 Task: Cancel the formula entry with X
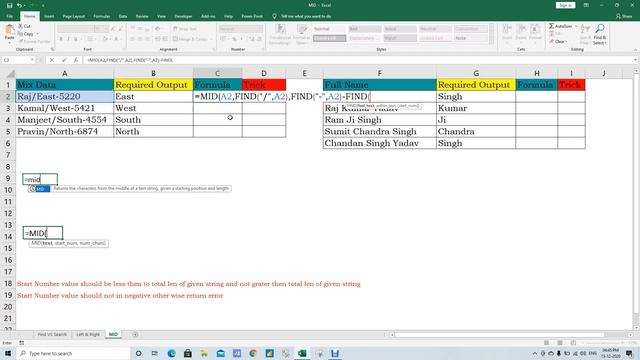(x=52, y=60)
